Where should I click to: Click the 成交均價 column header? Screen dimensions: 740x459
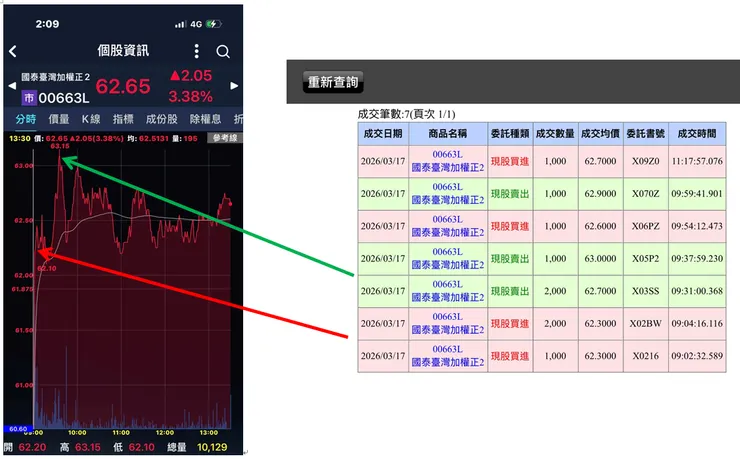click(600, 134)
